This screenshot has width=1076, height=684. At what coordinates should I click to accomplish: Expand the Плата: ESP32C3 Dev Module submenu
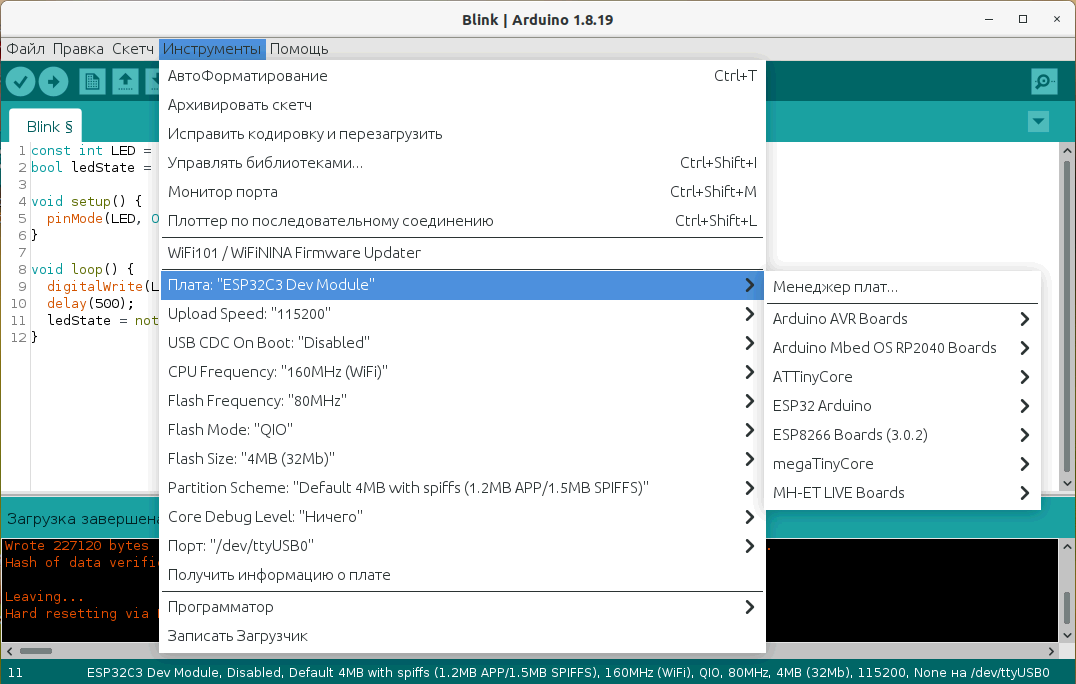463,285
